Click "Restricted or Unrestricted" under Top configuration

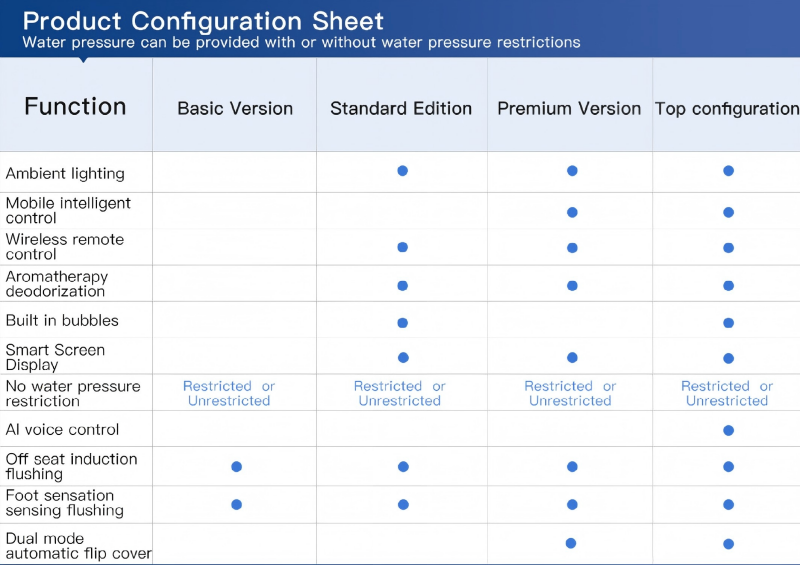point(727,393)
